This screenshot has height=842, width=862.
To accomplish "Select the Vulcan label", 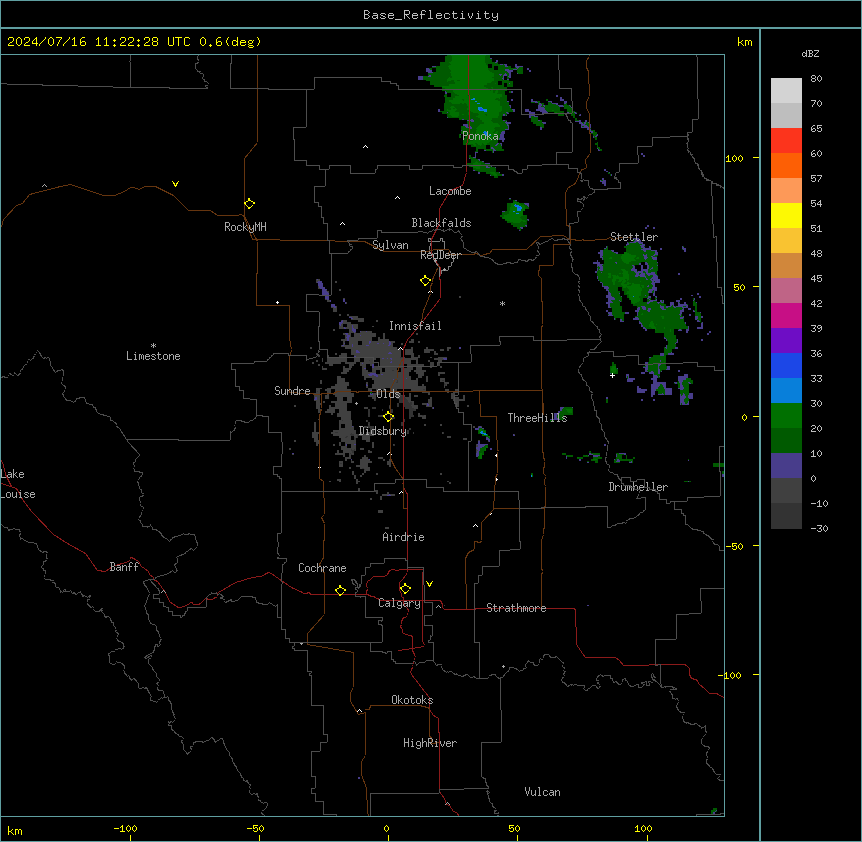I will point(543,792).
